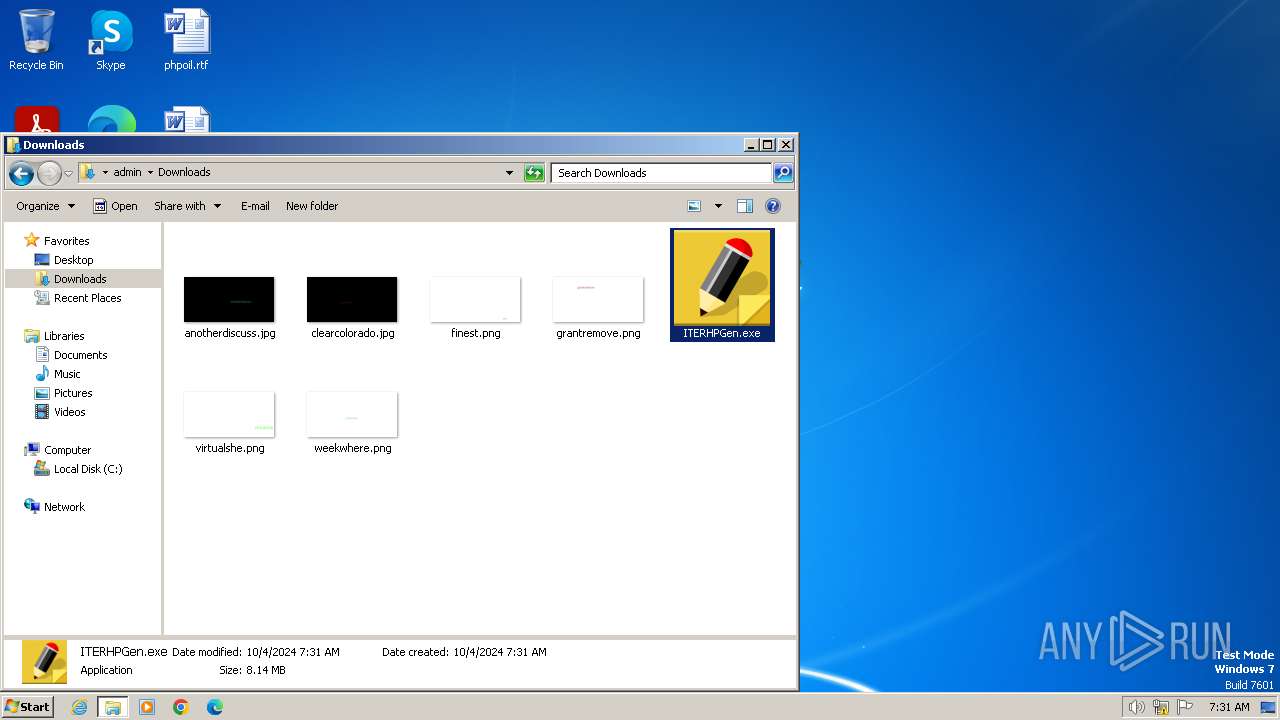Select finest.png thumbnail
This screenshot has width=1280, height=720.
pyautogui.click(x=475, y=300)
